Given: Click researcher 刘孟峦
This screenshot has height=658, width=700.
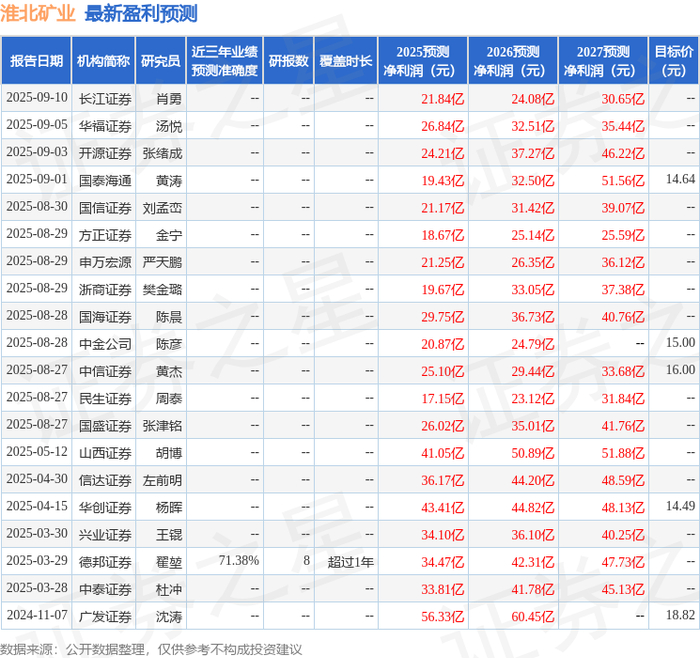Looking at the screenshot, I should 162,208.
